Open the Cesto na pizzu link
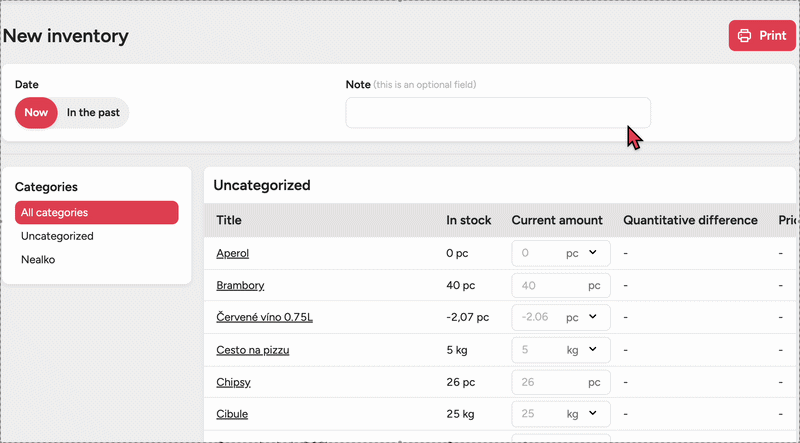 tap(253, 350)
